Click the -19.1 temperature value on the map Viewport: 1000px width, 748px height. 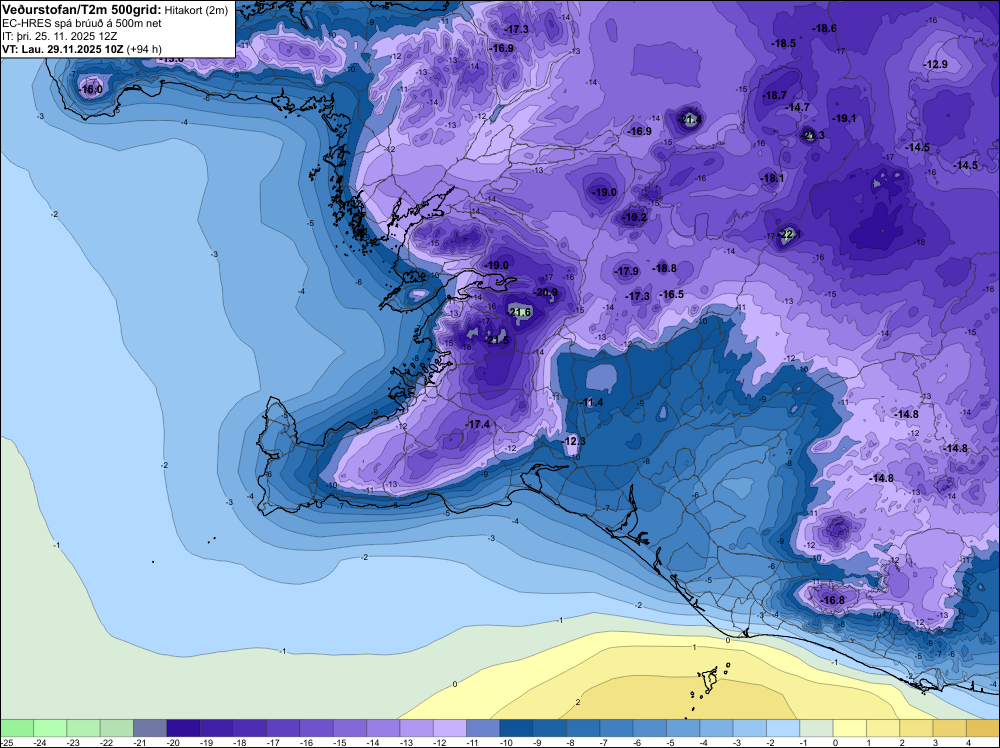[844, 119]
